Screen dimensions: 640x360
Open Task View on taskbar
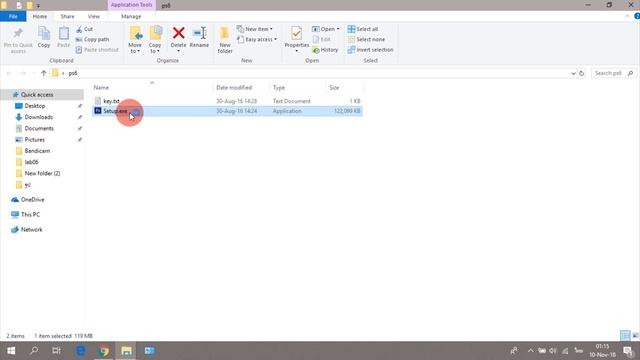click(56, 351)
